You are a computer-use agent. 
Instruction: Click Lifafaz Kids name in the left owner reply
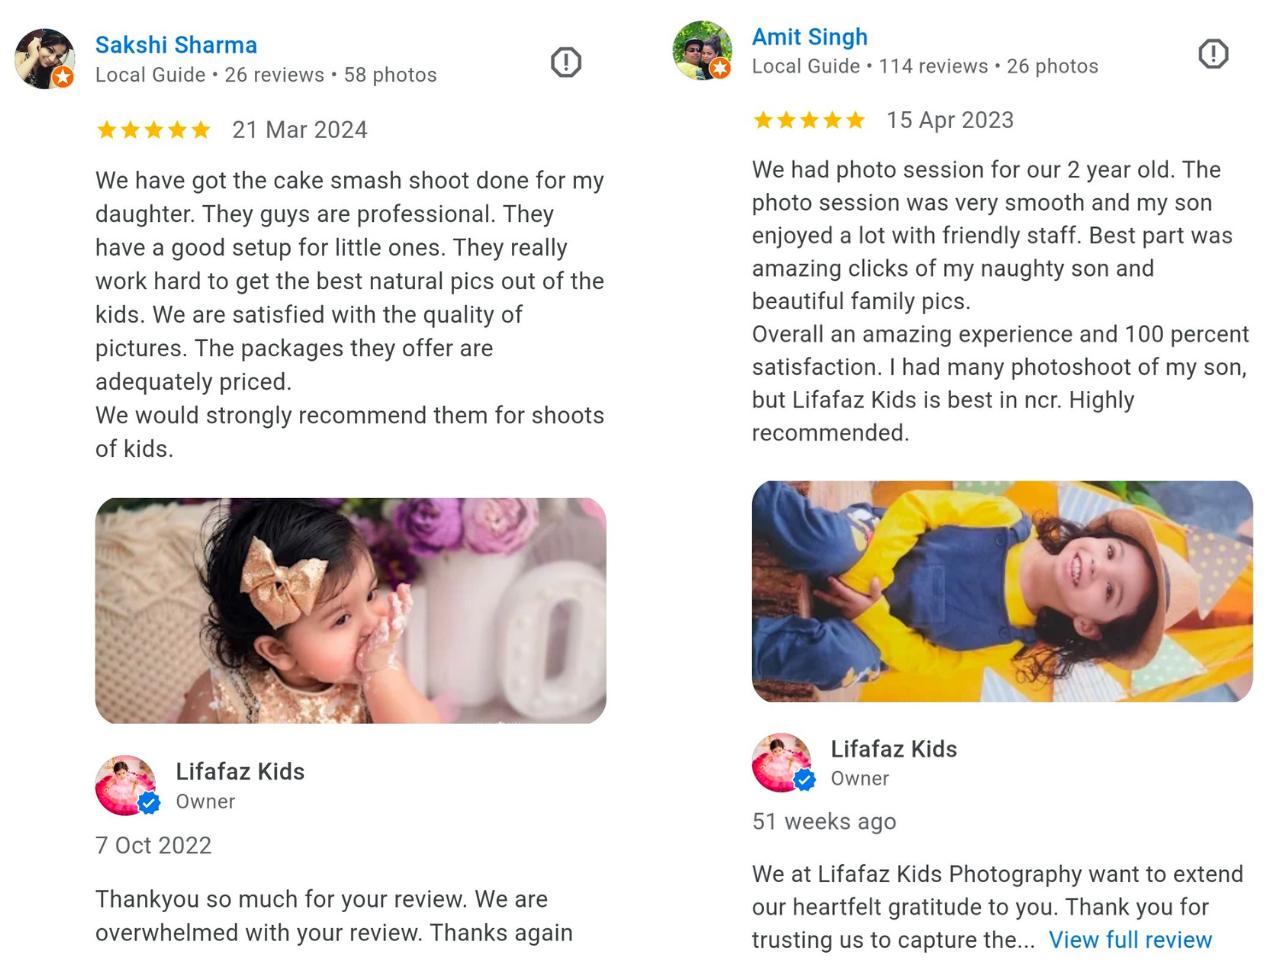[240, 772]
